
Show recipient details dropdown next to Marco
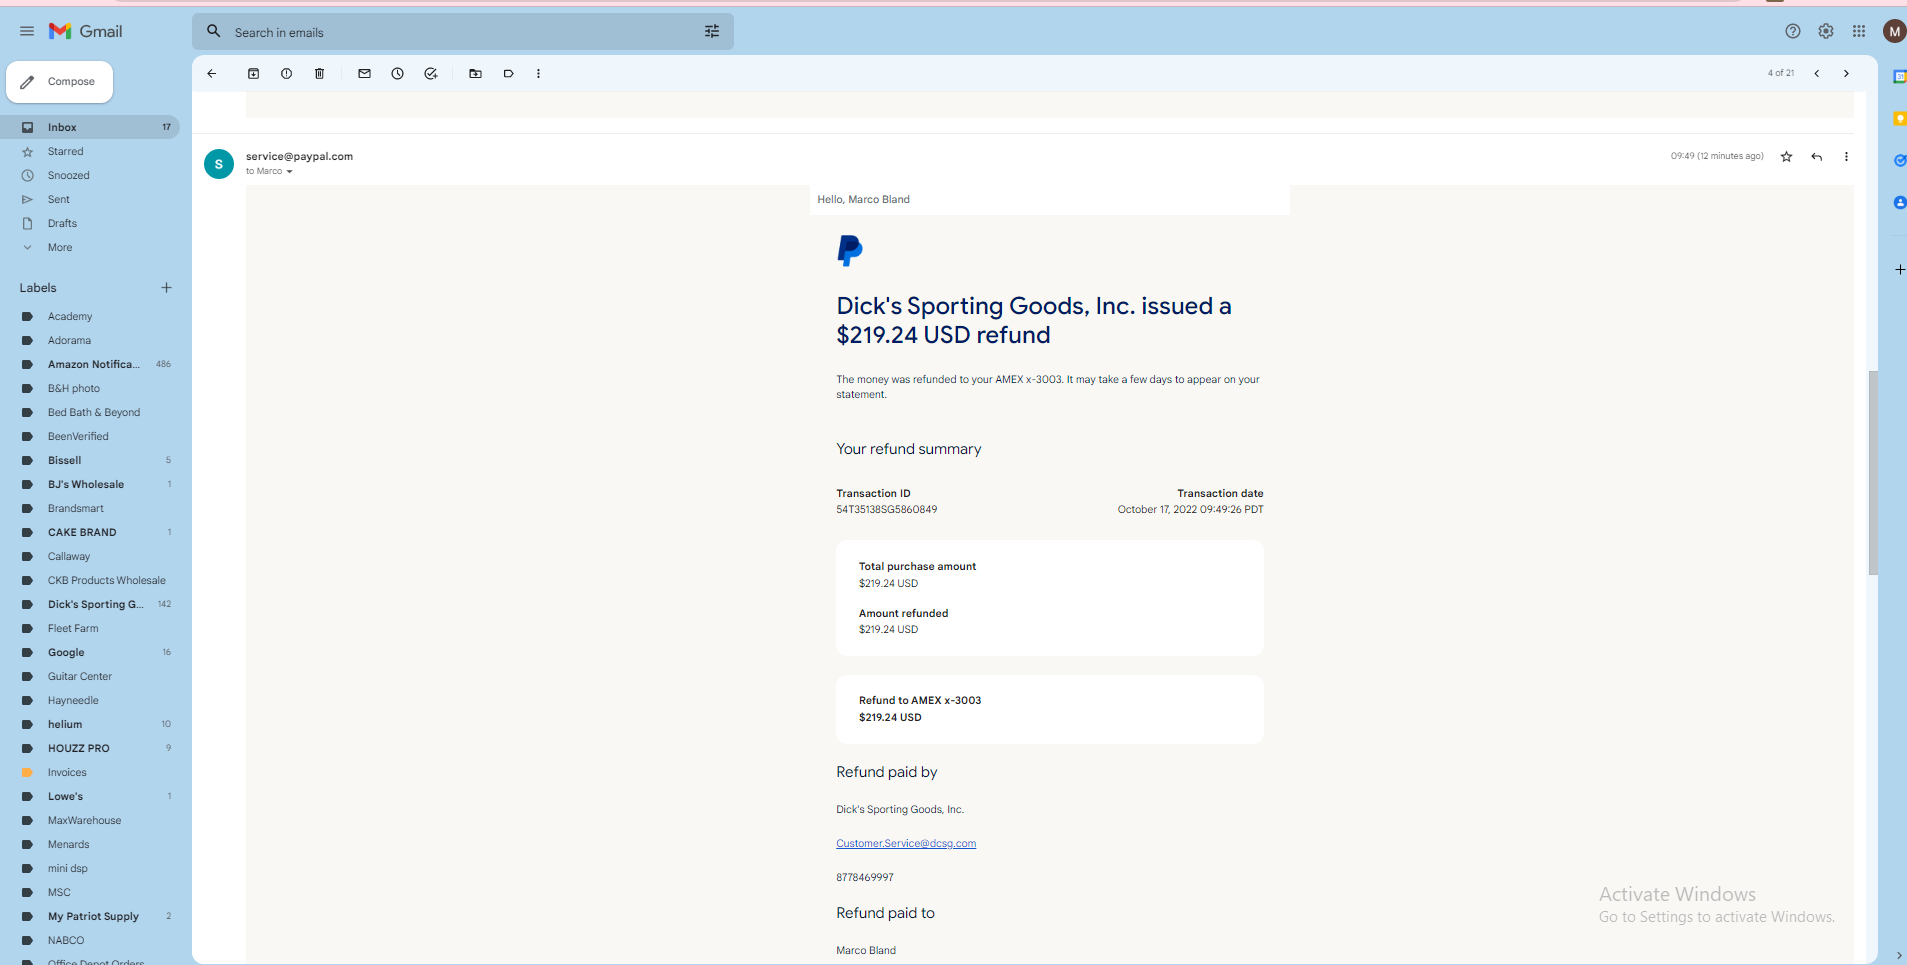pyautogui.click(x=290, y=172)
